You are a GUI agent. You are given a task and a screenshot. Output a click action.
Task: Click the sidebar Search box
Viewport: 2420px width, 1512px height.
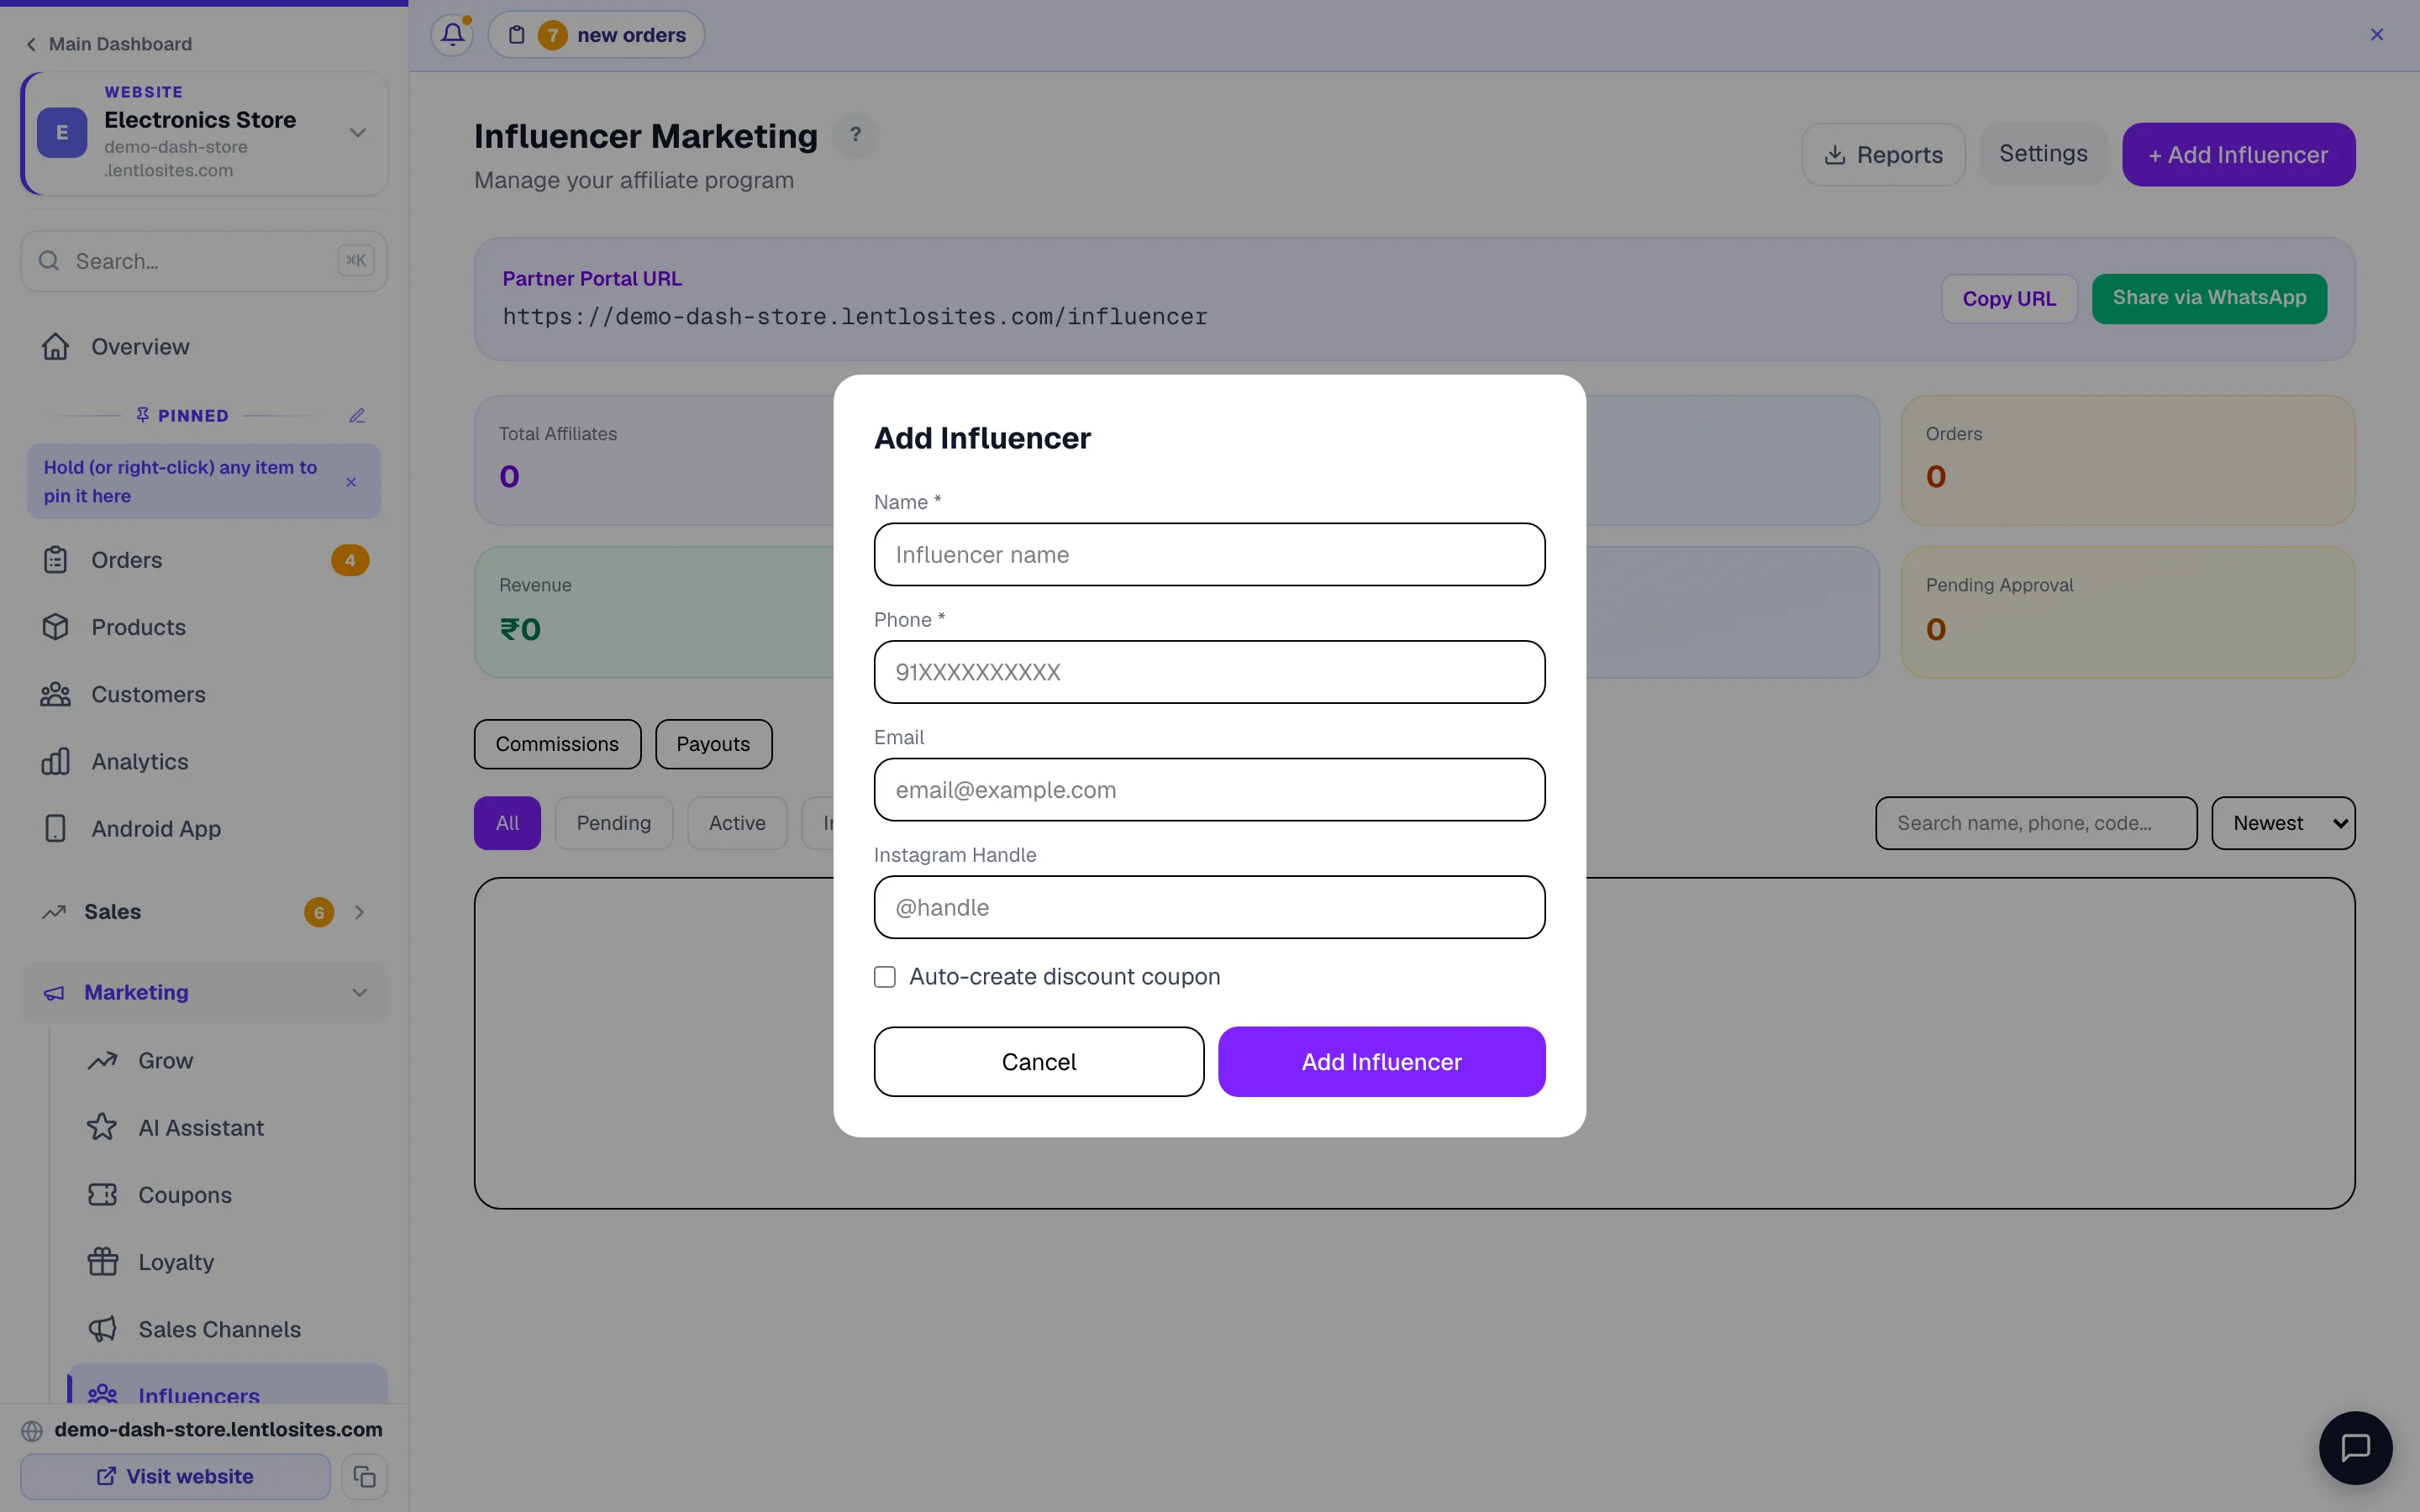204,261
